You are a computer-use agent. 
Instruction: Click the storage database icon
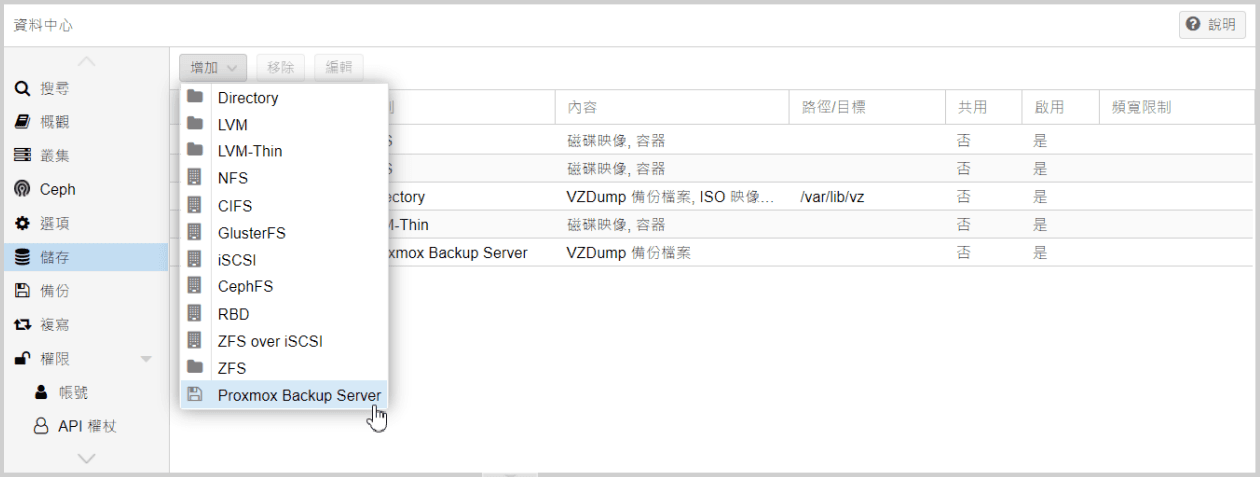(21, 258)
